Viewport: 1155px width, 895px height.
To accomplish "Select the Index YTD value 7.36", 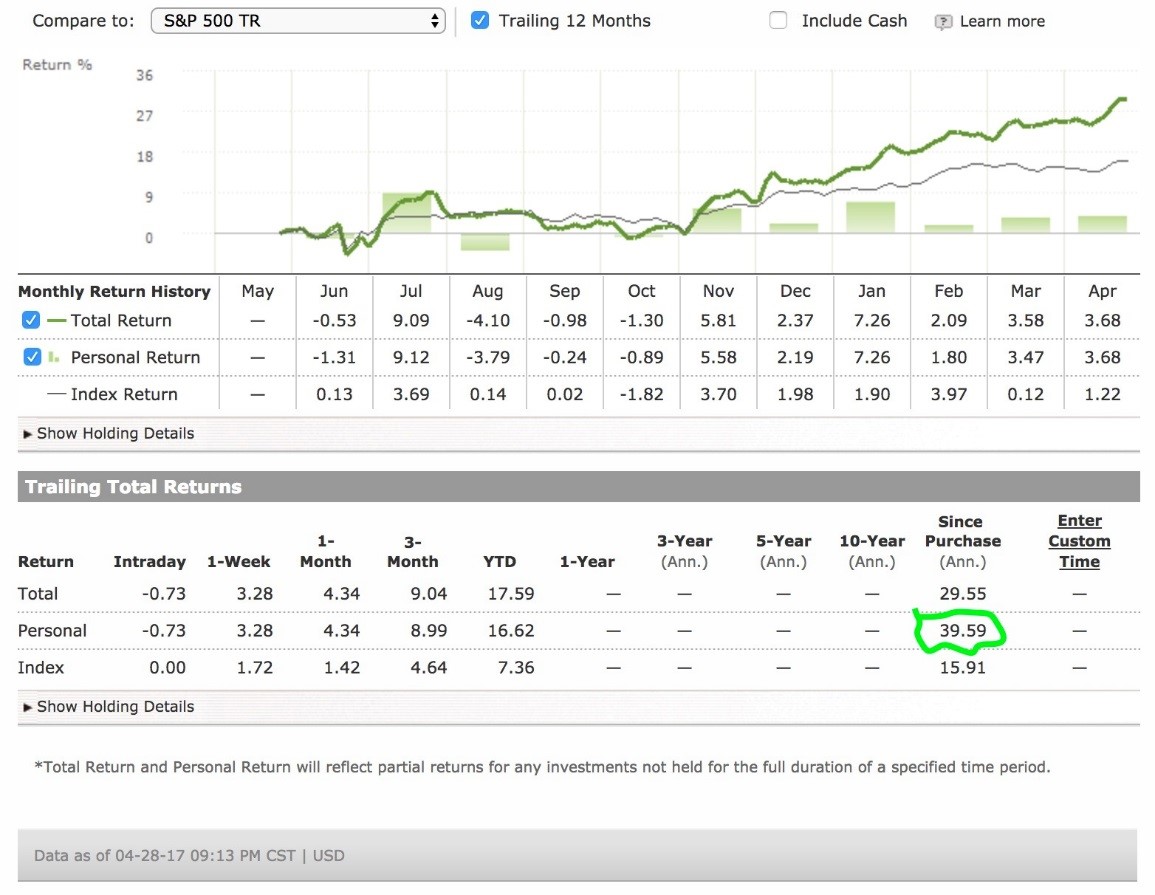I will (516, 667).
